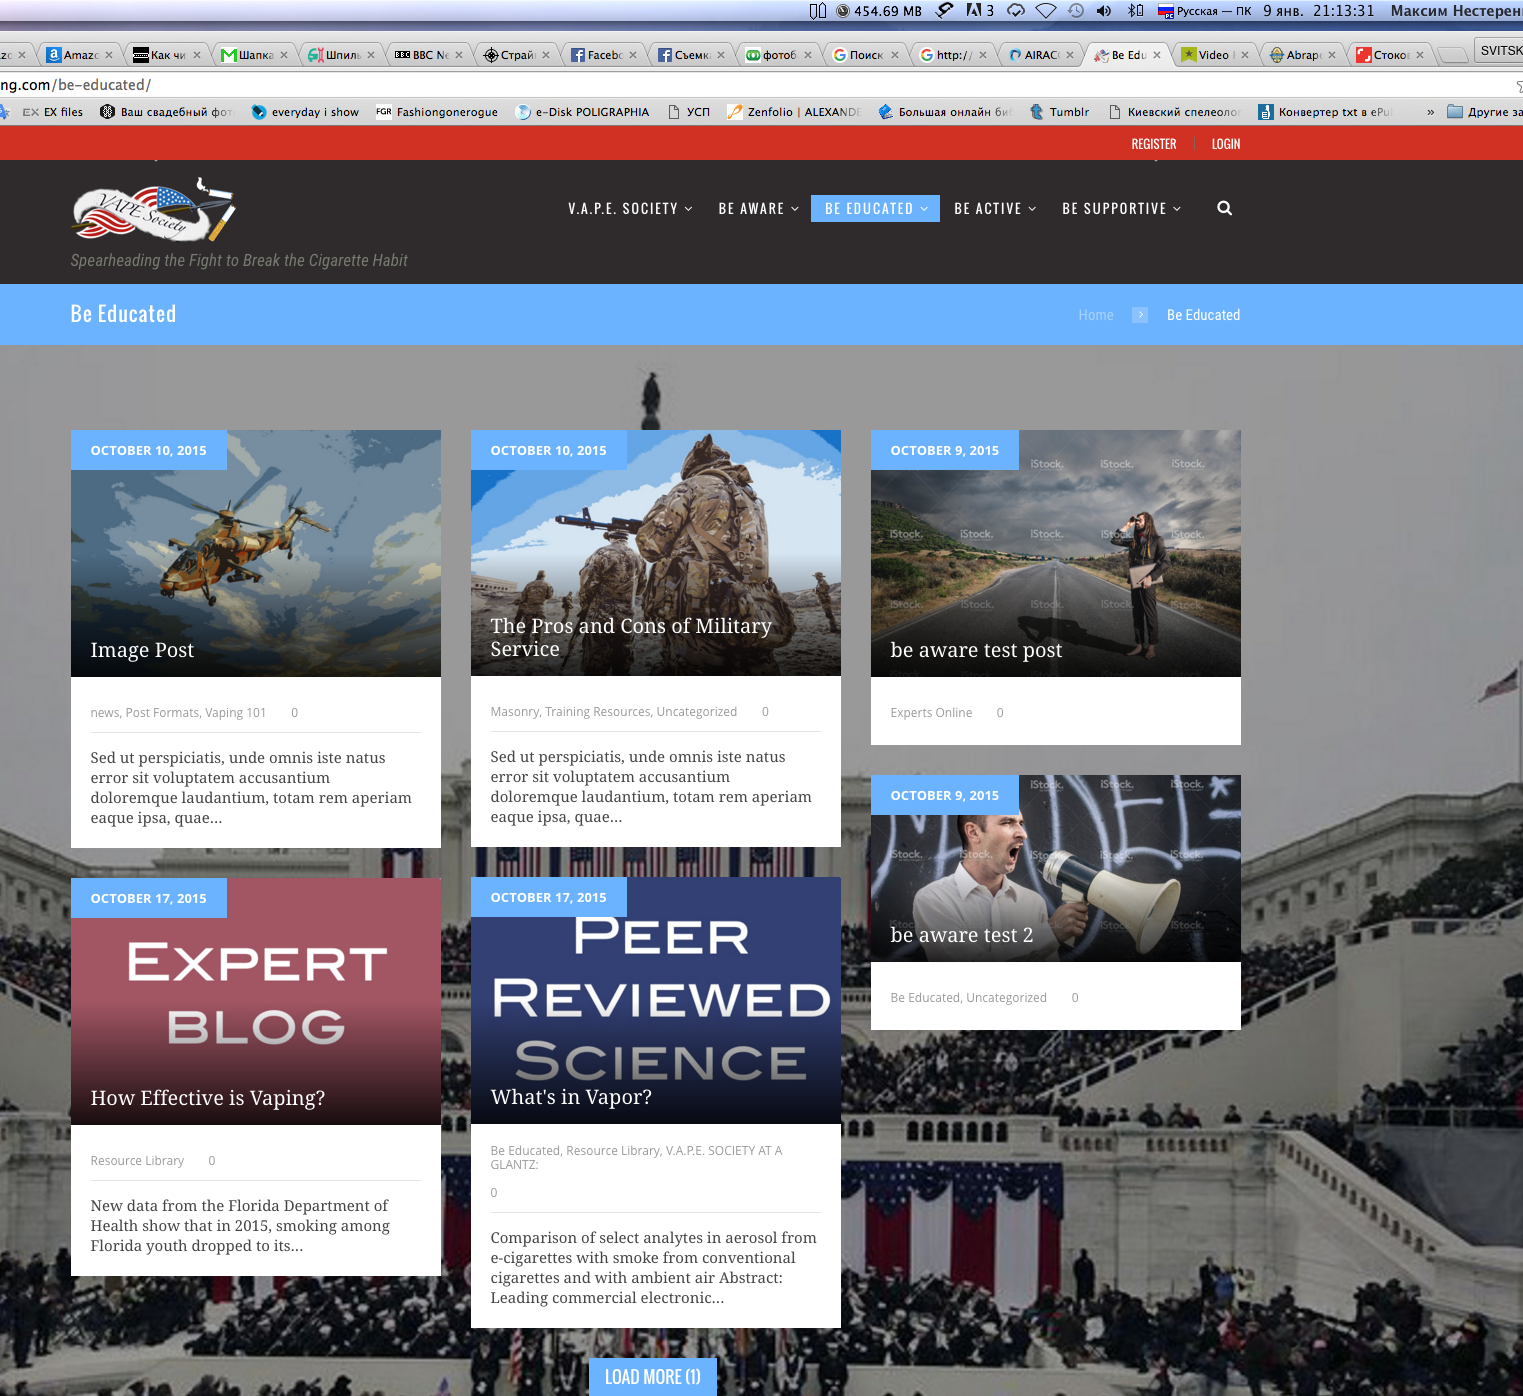Expand V.A.P.E. SOCIETY menu

[630, 208]
